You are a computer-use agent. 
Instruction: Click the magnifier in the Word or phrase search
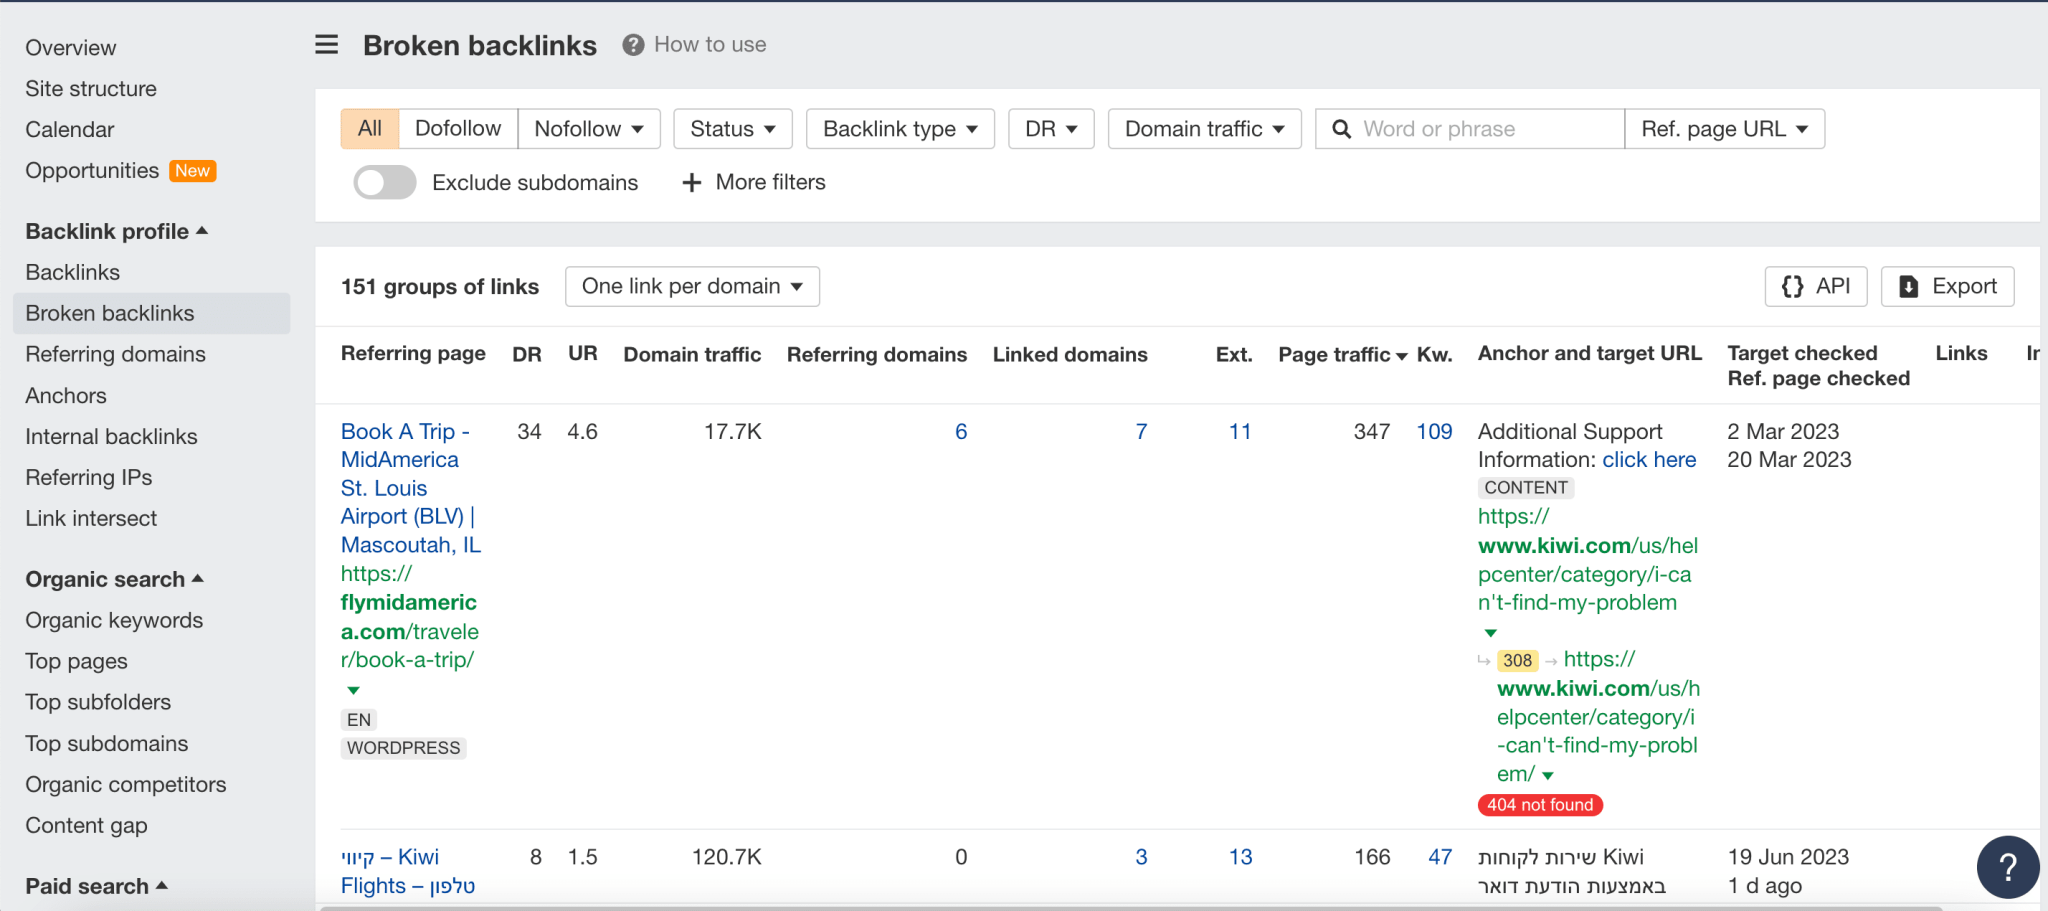click(1341, 128)
